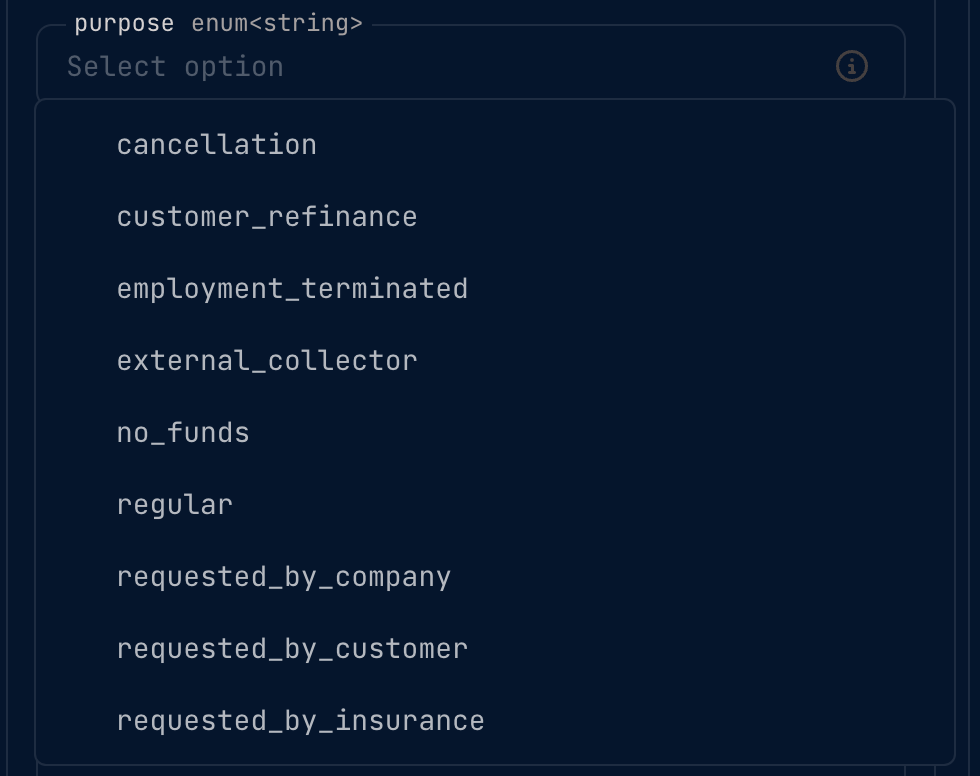Screen dimensions: 980x776
Task: Click the purpose field label
Action: point(124,24)
